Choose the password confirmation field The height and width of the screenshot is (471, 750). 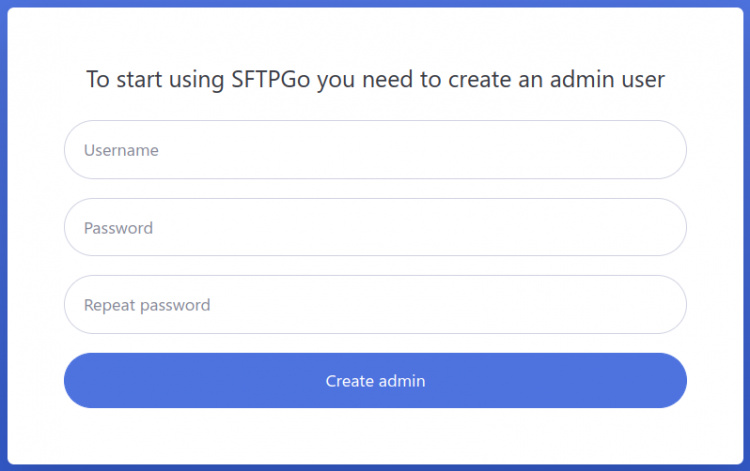coord(375,305)
